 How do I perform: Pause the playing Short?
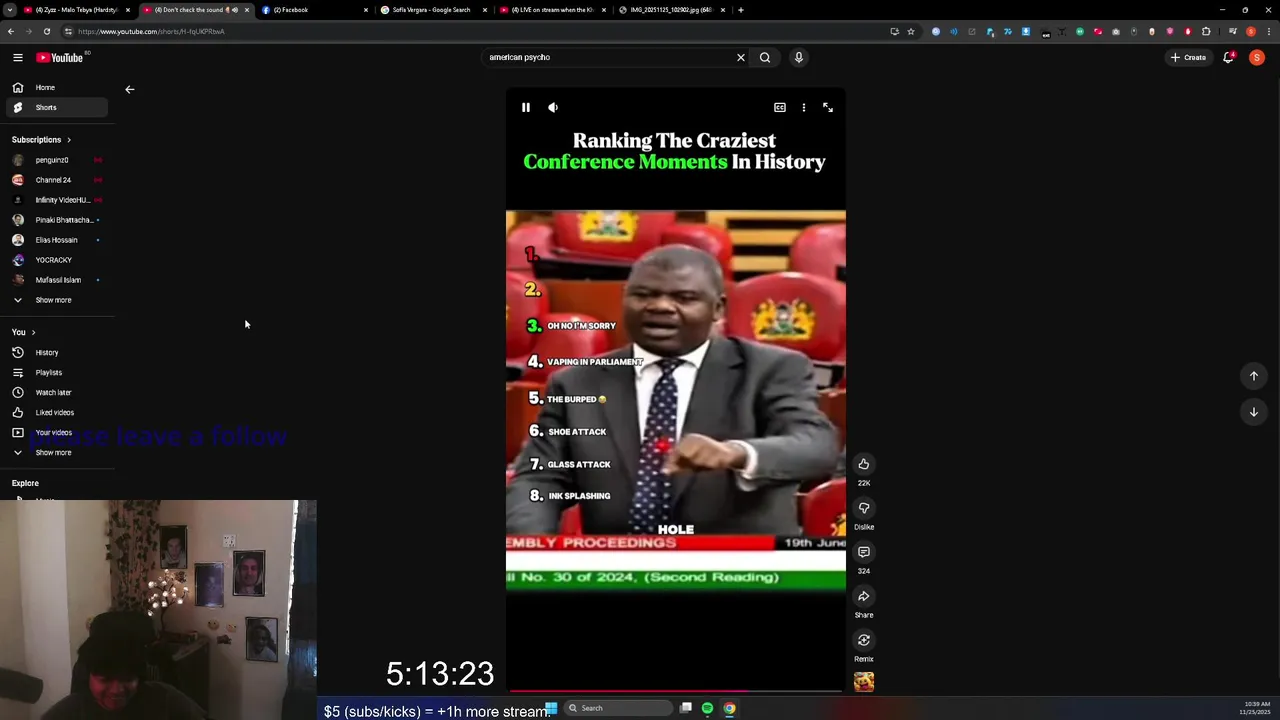tap(526, 107)
